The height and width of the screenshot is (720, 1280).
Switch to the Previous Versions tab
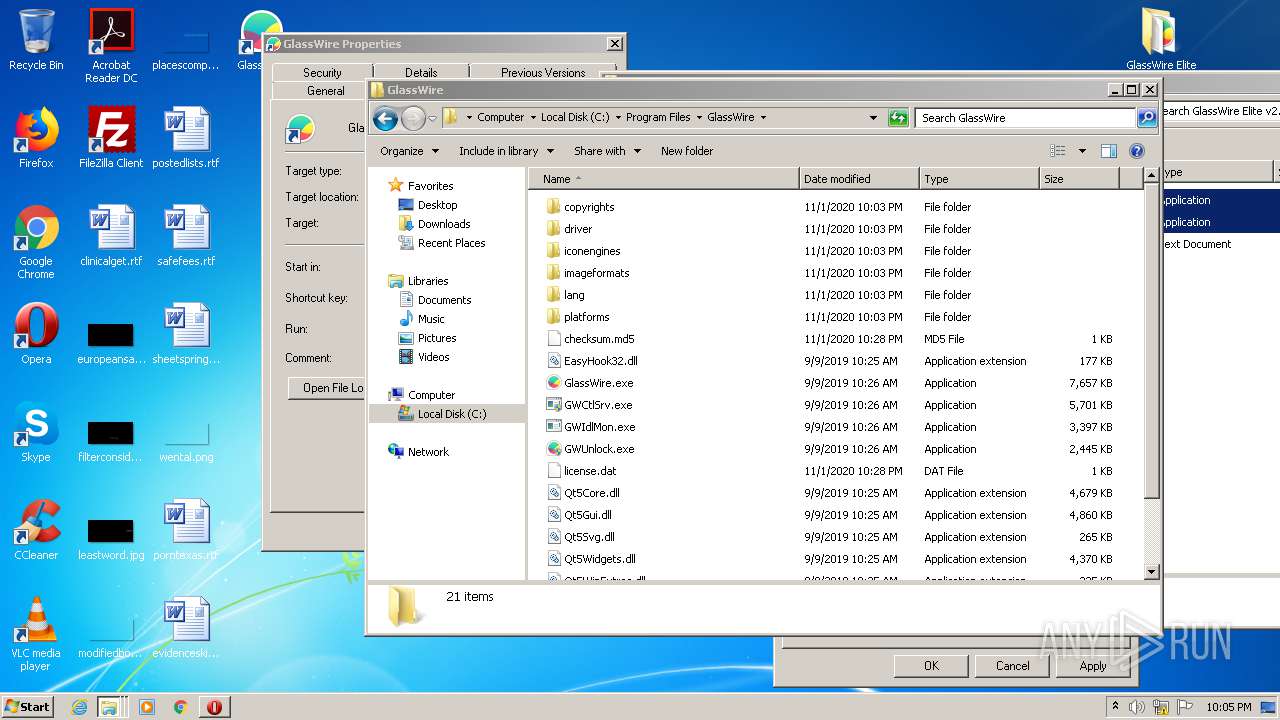coord(543,72)
